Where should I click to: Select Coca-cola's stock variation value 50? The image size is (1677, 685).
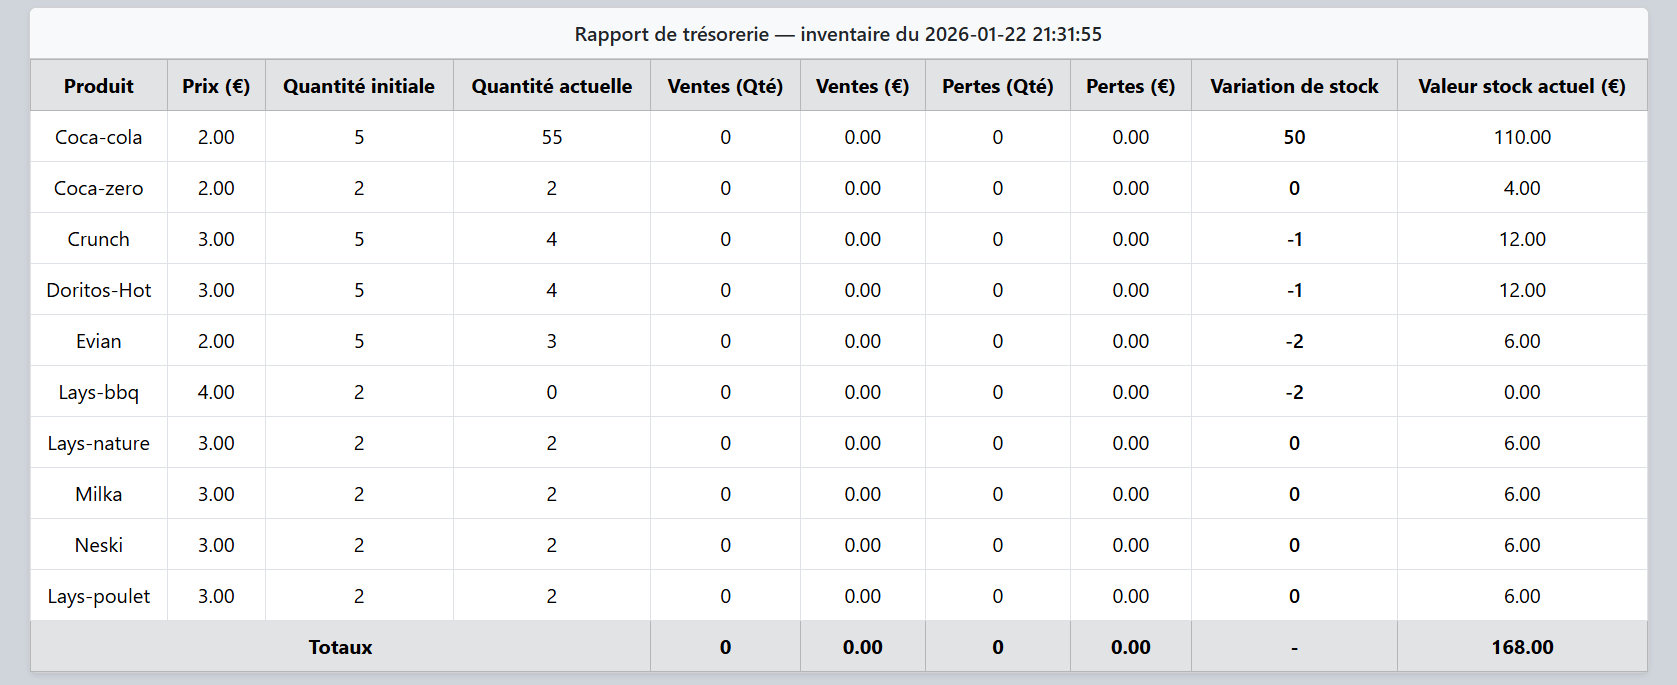pos(1294,137)
